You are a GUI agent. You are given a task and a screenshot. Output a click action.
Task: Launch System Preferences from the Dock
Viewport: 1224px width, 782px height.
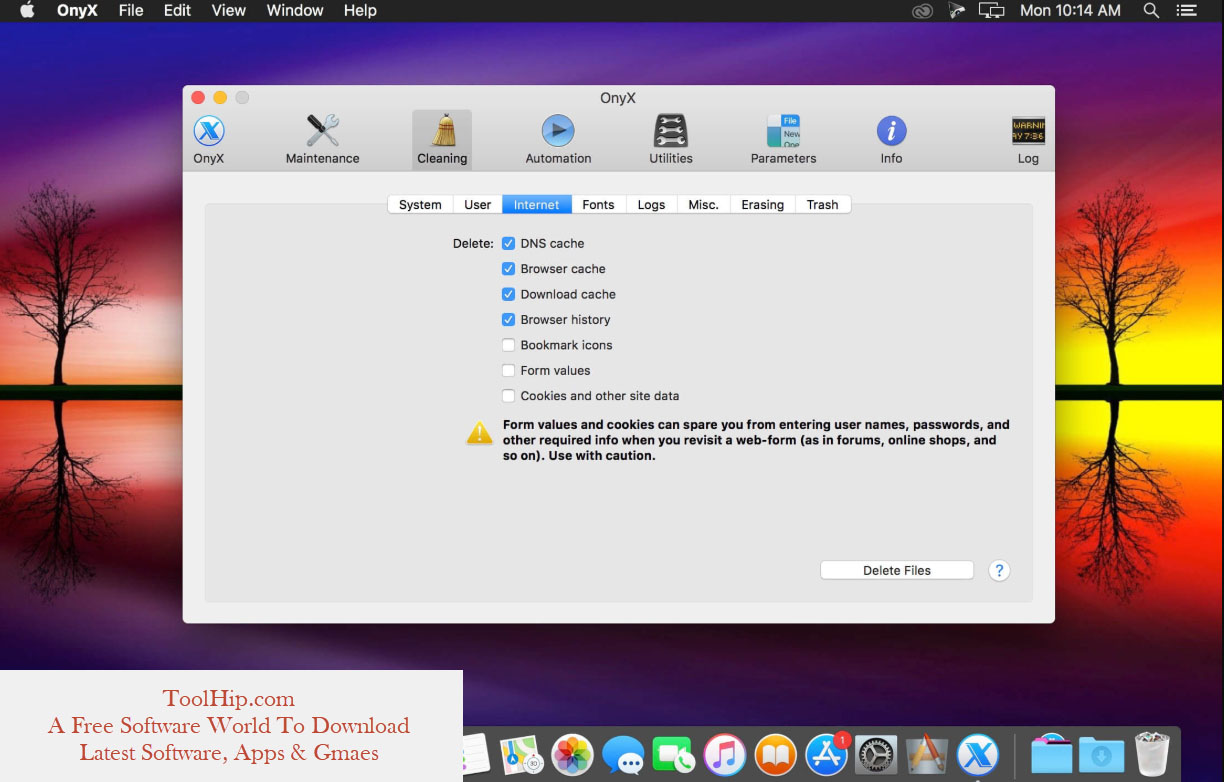877,754
